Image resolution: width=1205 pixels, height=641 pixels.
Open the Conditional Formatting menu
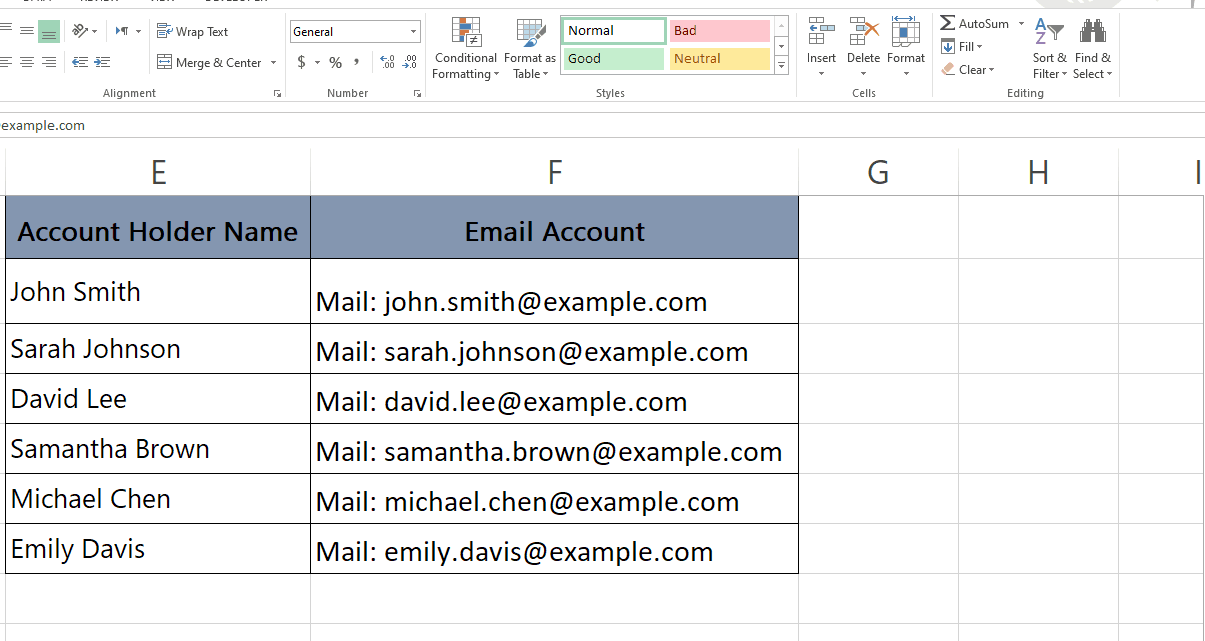(x=465, y=49)
